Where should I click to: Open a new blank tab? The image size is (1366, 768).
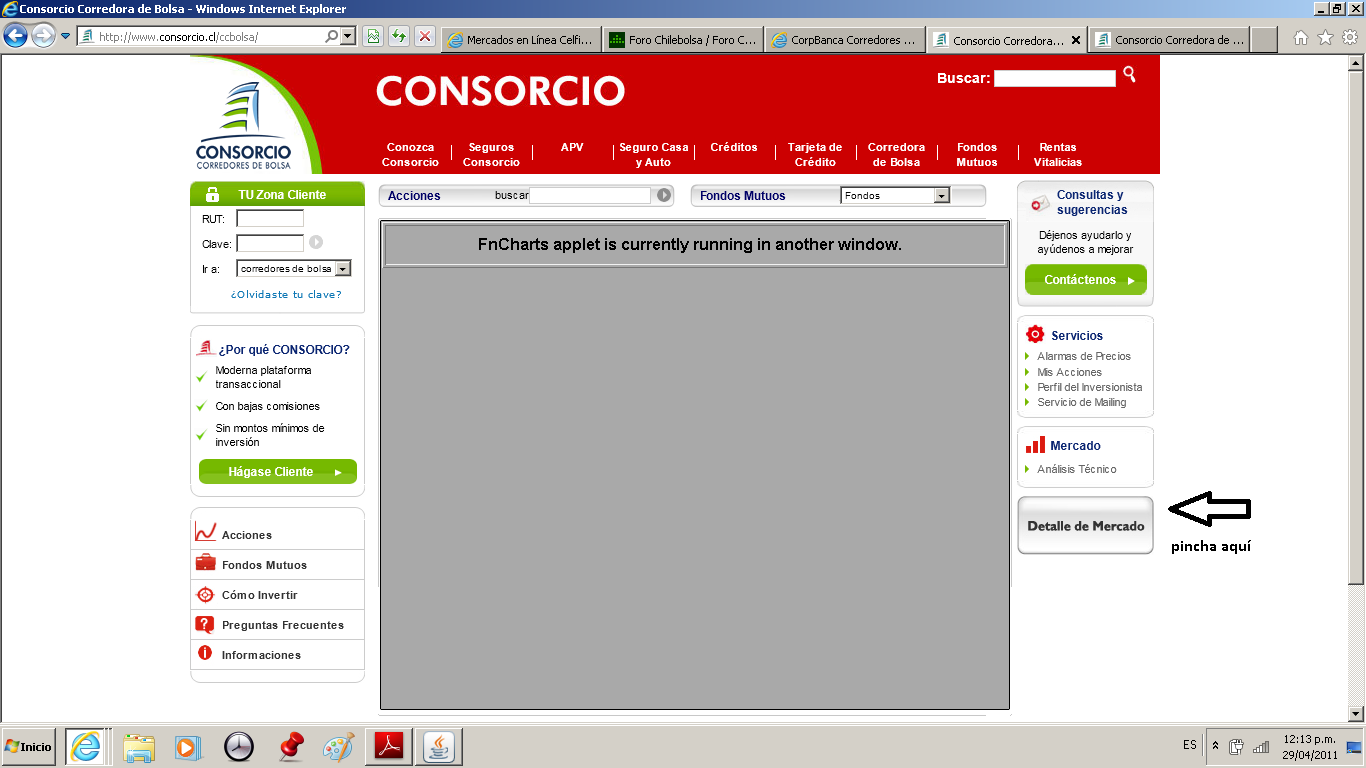[x=1264, y=40]
